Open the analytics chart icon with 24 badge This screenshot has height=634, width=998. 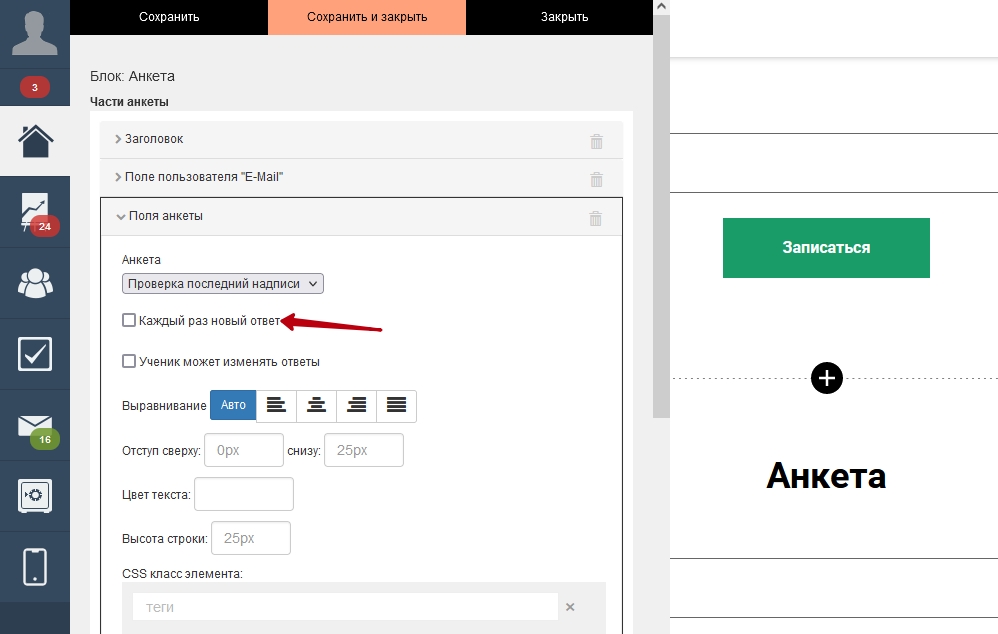[x=35, y=212]
